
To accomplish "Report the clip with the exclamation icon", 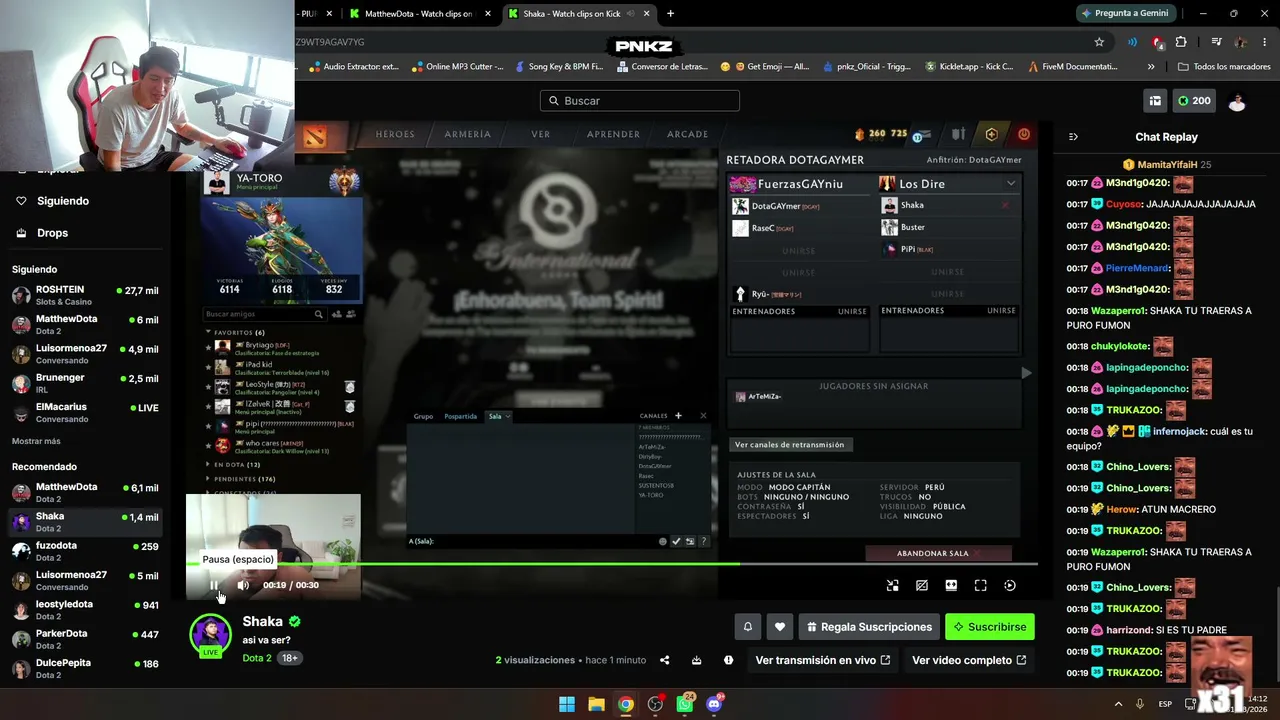I will coord(728,660).
